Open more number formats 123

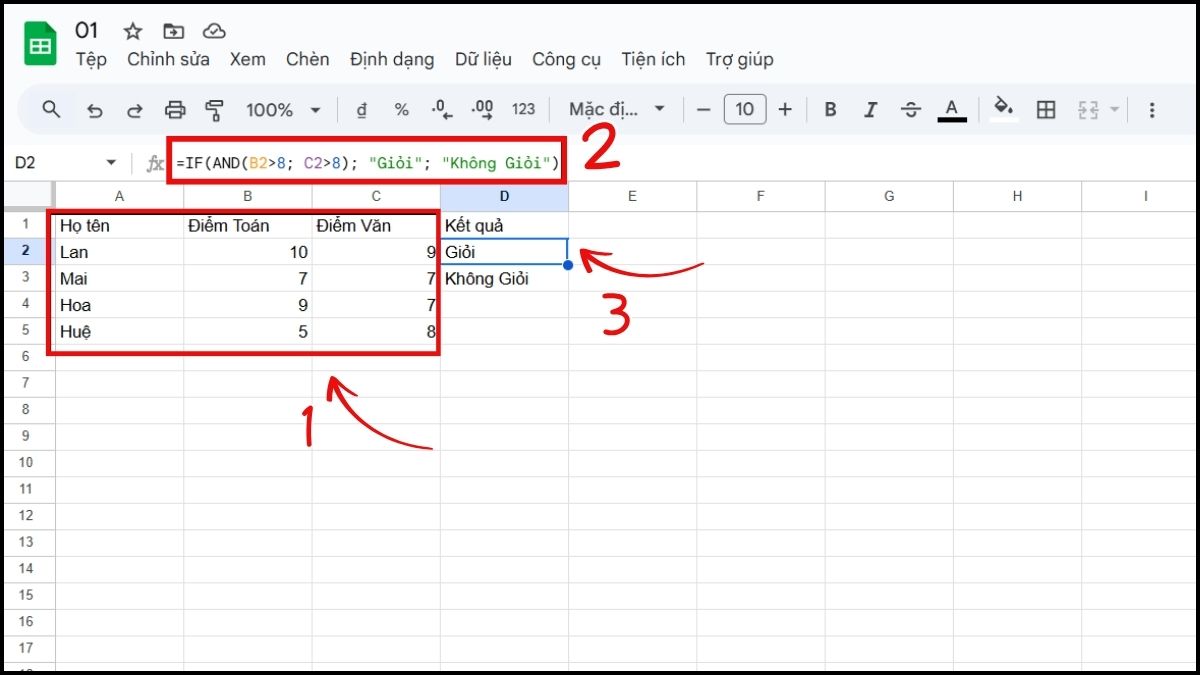coord(523,110)
